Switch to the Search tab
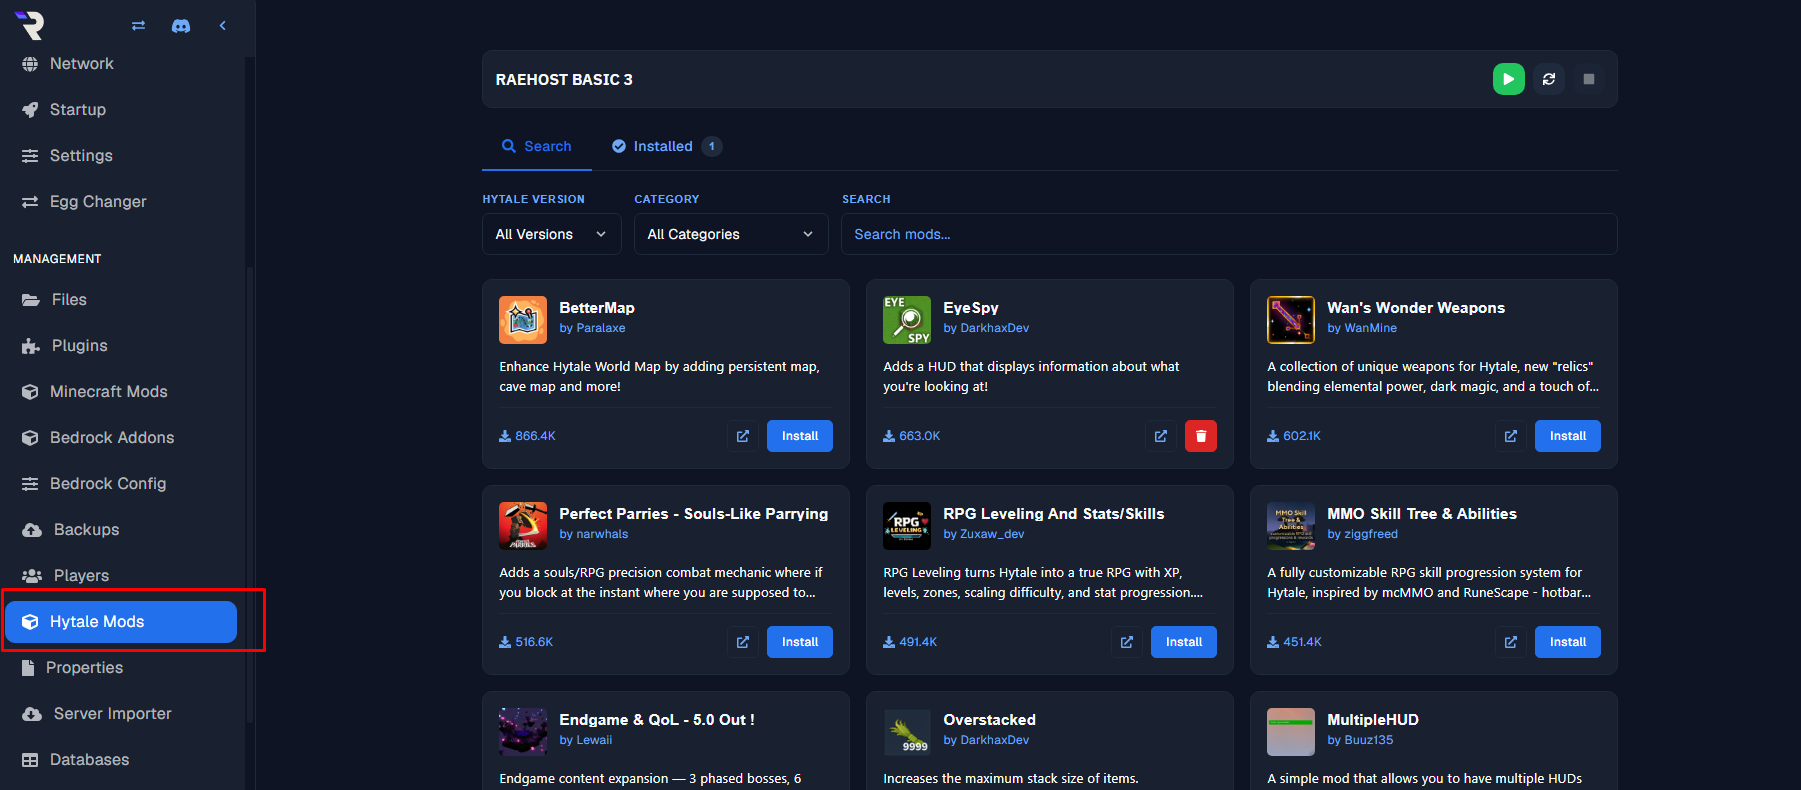Screen dimensions: 1801x790 pos(537,146)
